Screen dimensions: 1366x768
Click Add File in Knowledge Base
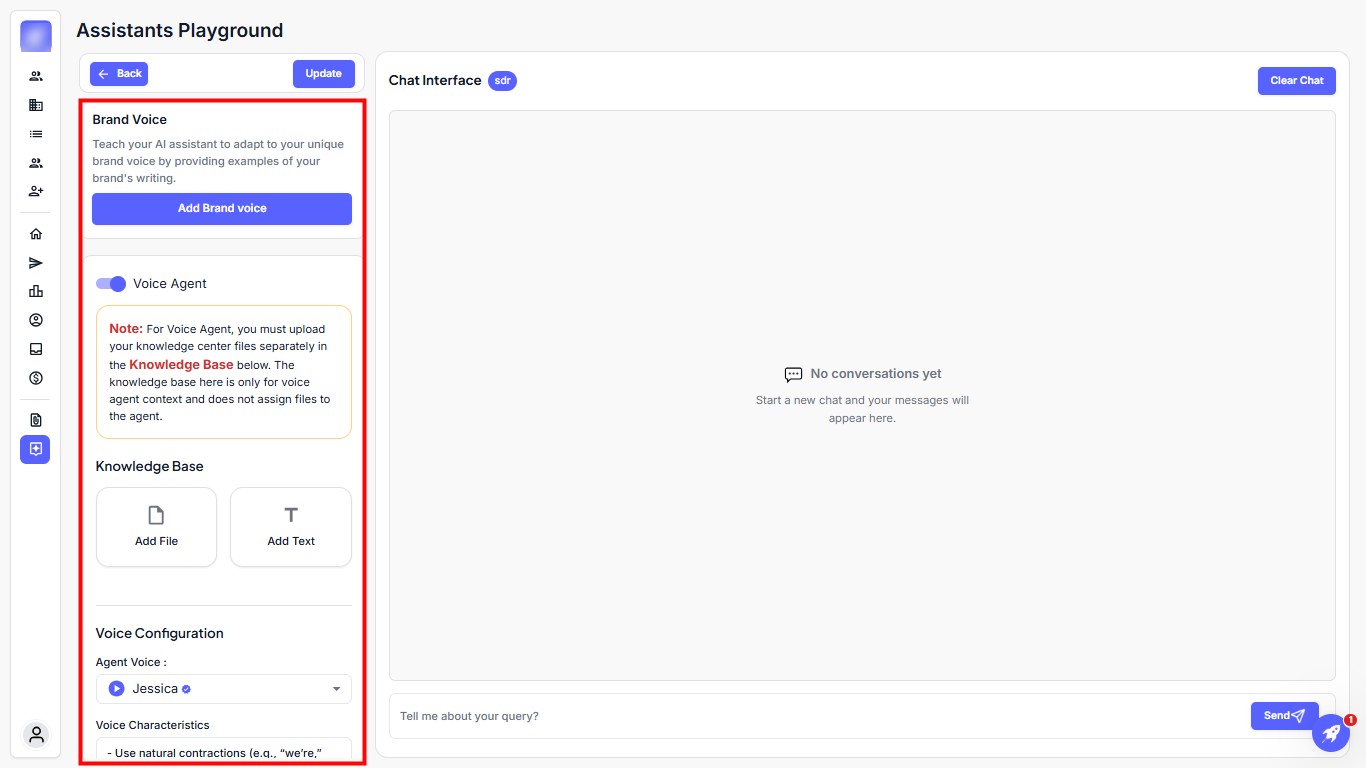[x=156, y=527]
